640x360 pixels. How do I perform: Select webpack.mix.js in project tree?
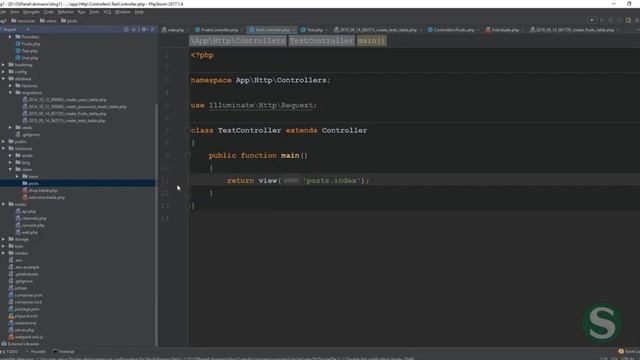point(26,337)
